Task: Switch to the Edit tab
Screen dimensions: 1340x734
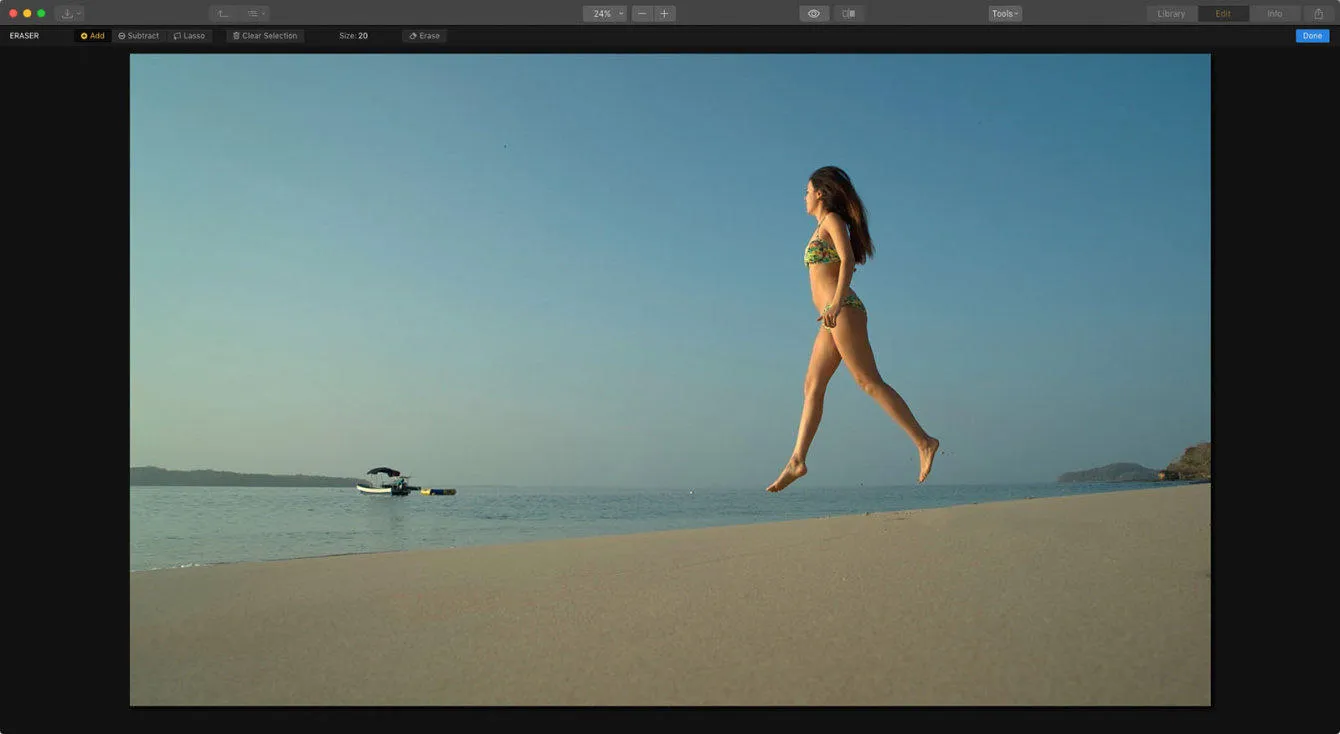Action: (x=1223, y=14)
